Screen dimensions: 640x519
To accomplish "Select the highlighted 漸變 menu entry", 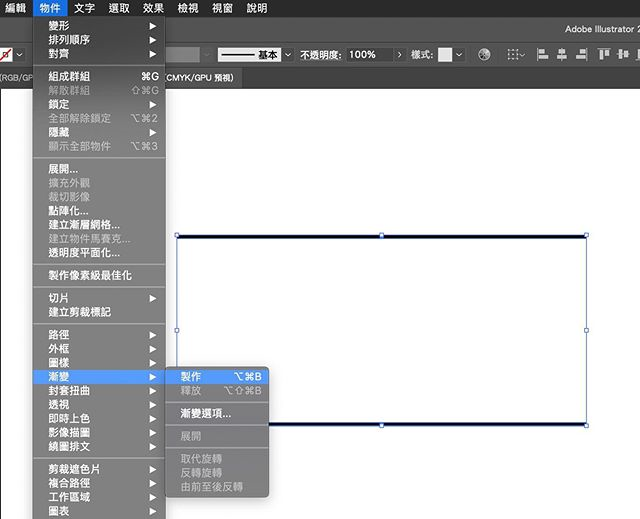I will pos(99,377).
